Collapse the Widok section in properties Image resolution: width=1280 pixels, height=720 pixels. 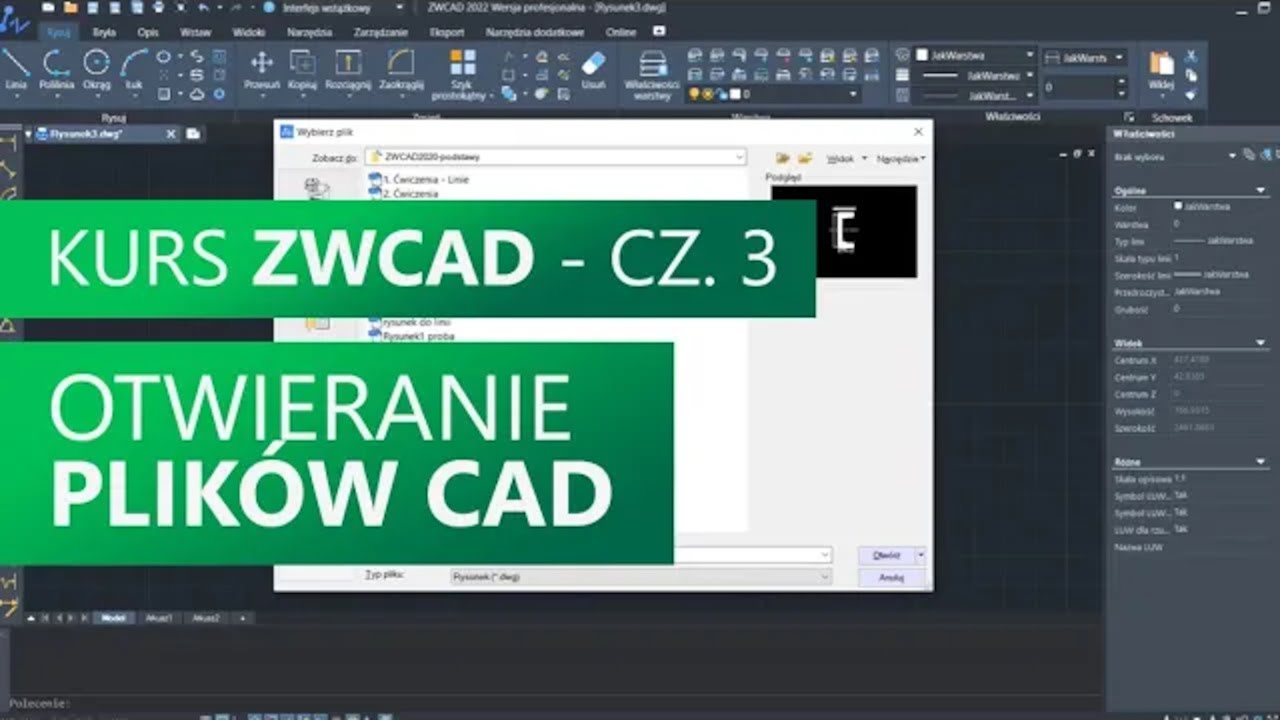pyautogui.click(x=1260, y=343)
